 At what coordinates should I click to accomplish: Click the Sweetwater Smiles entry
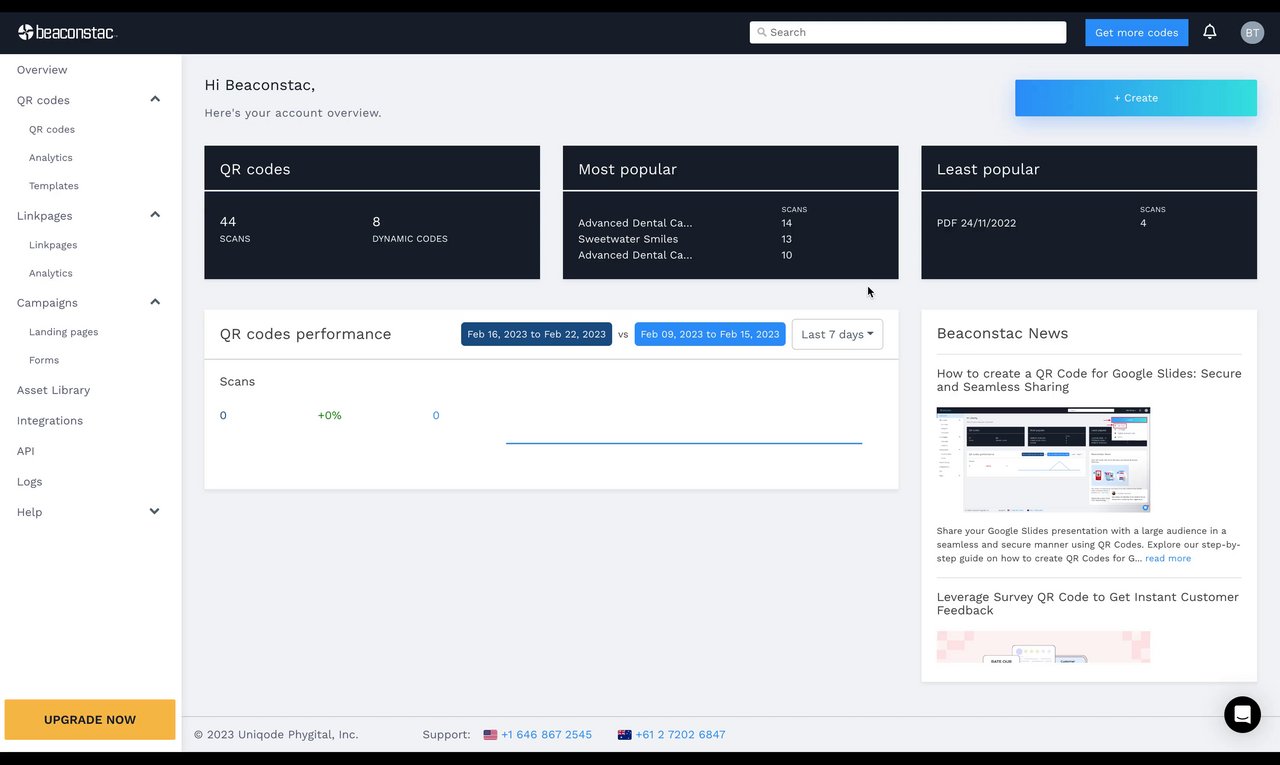coord(628,239)
